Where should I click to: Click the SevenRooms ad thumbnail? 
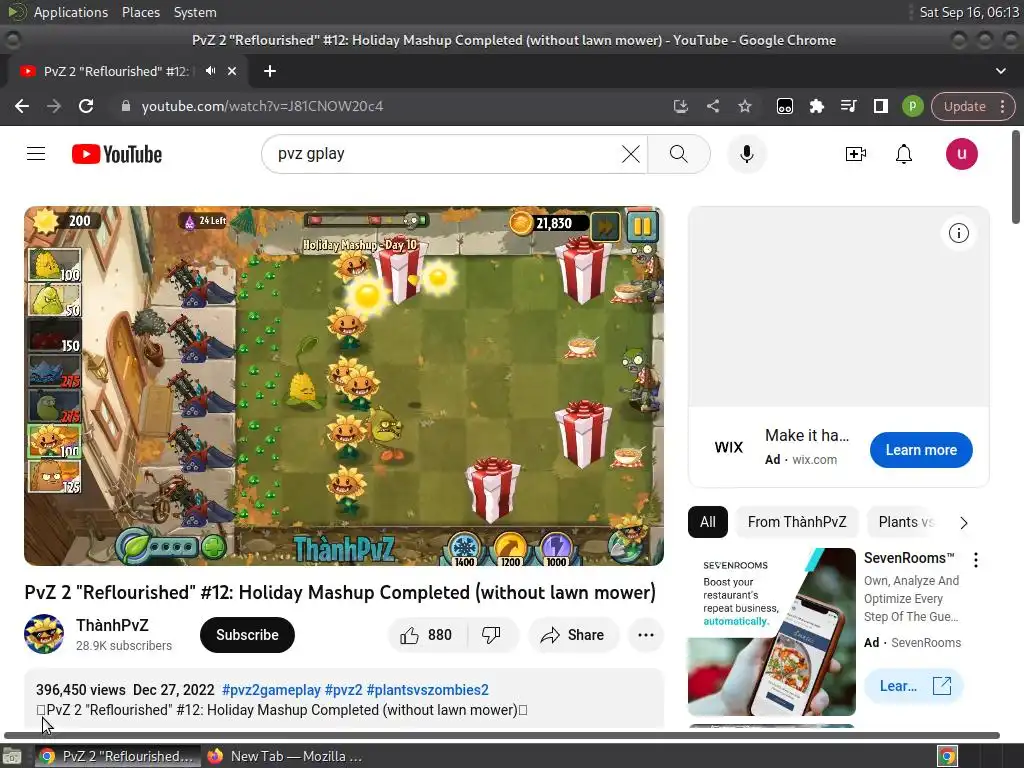pos(771,632)
